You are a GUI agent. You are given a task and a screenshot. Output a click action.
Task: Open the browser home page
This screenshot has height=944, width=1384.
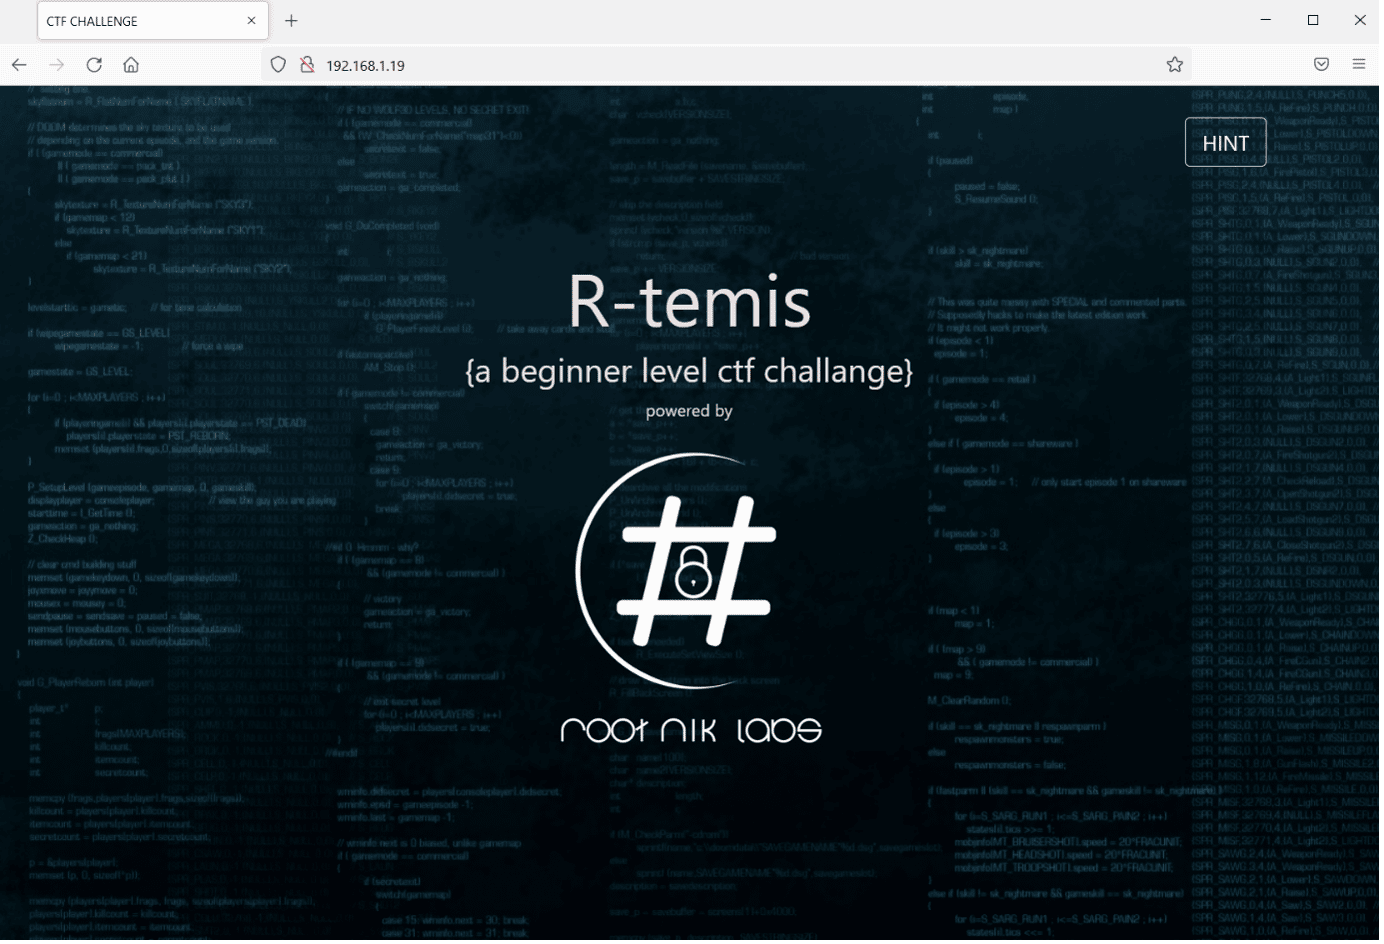[x=131, y=65]
